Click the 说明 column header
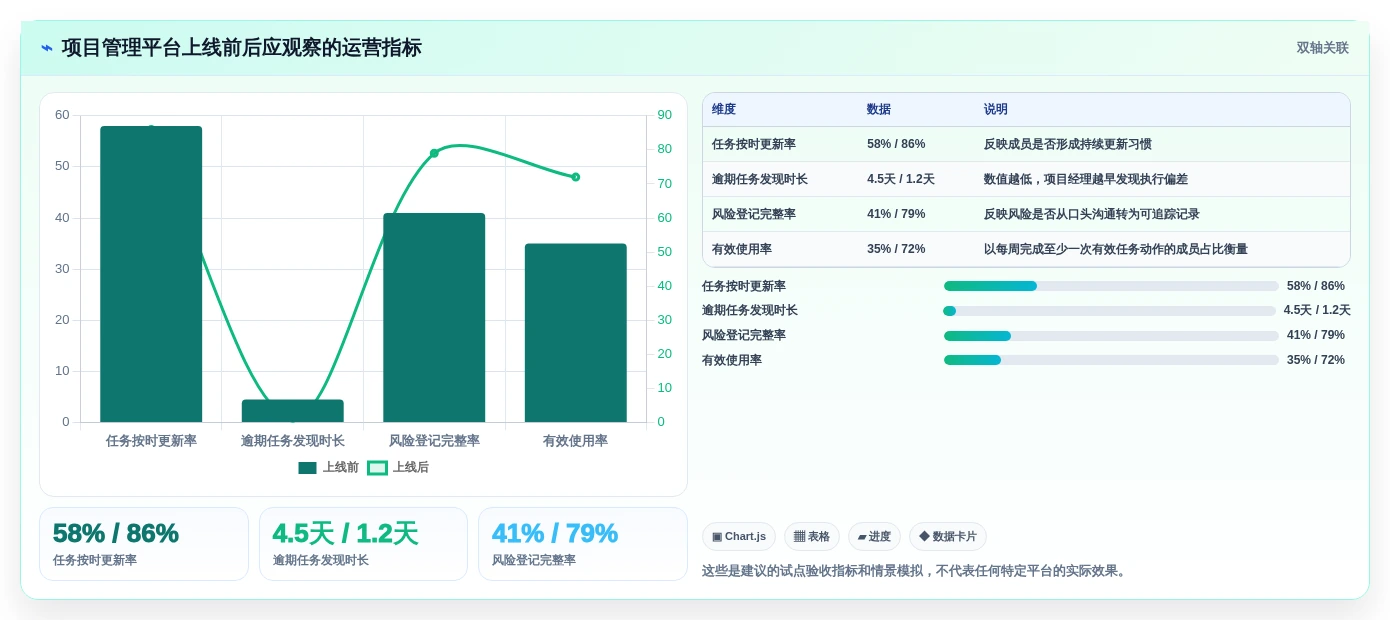1390x620 pixels. 996,110
